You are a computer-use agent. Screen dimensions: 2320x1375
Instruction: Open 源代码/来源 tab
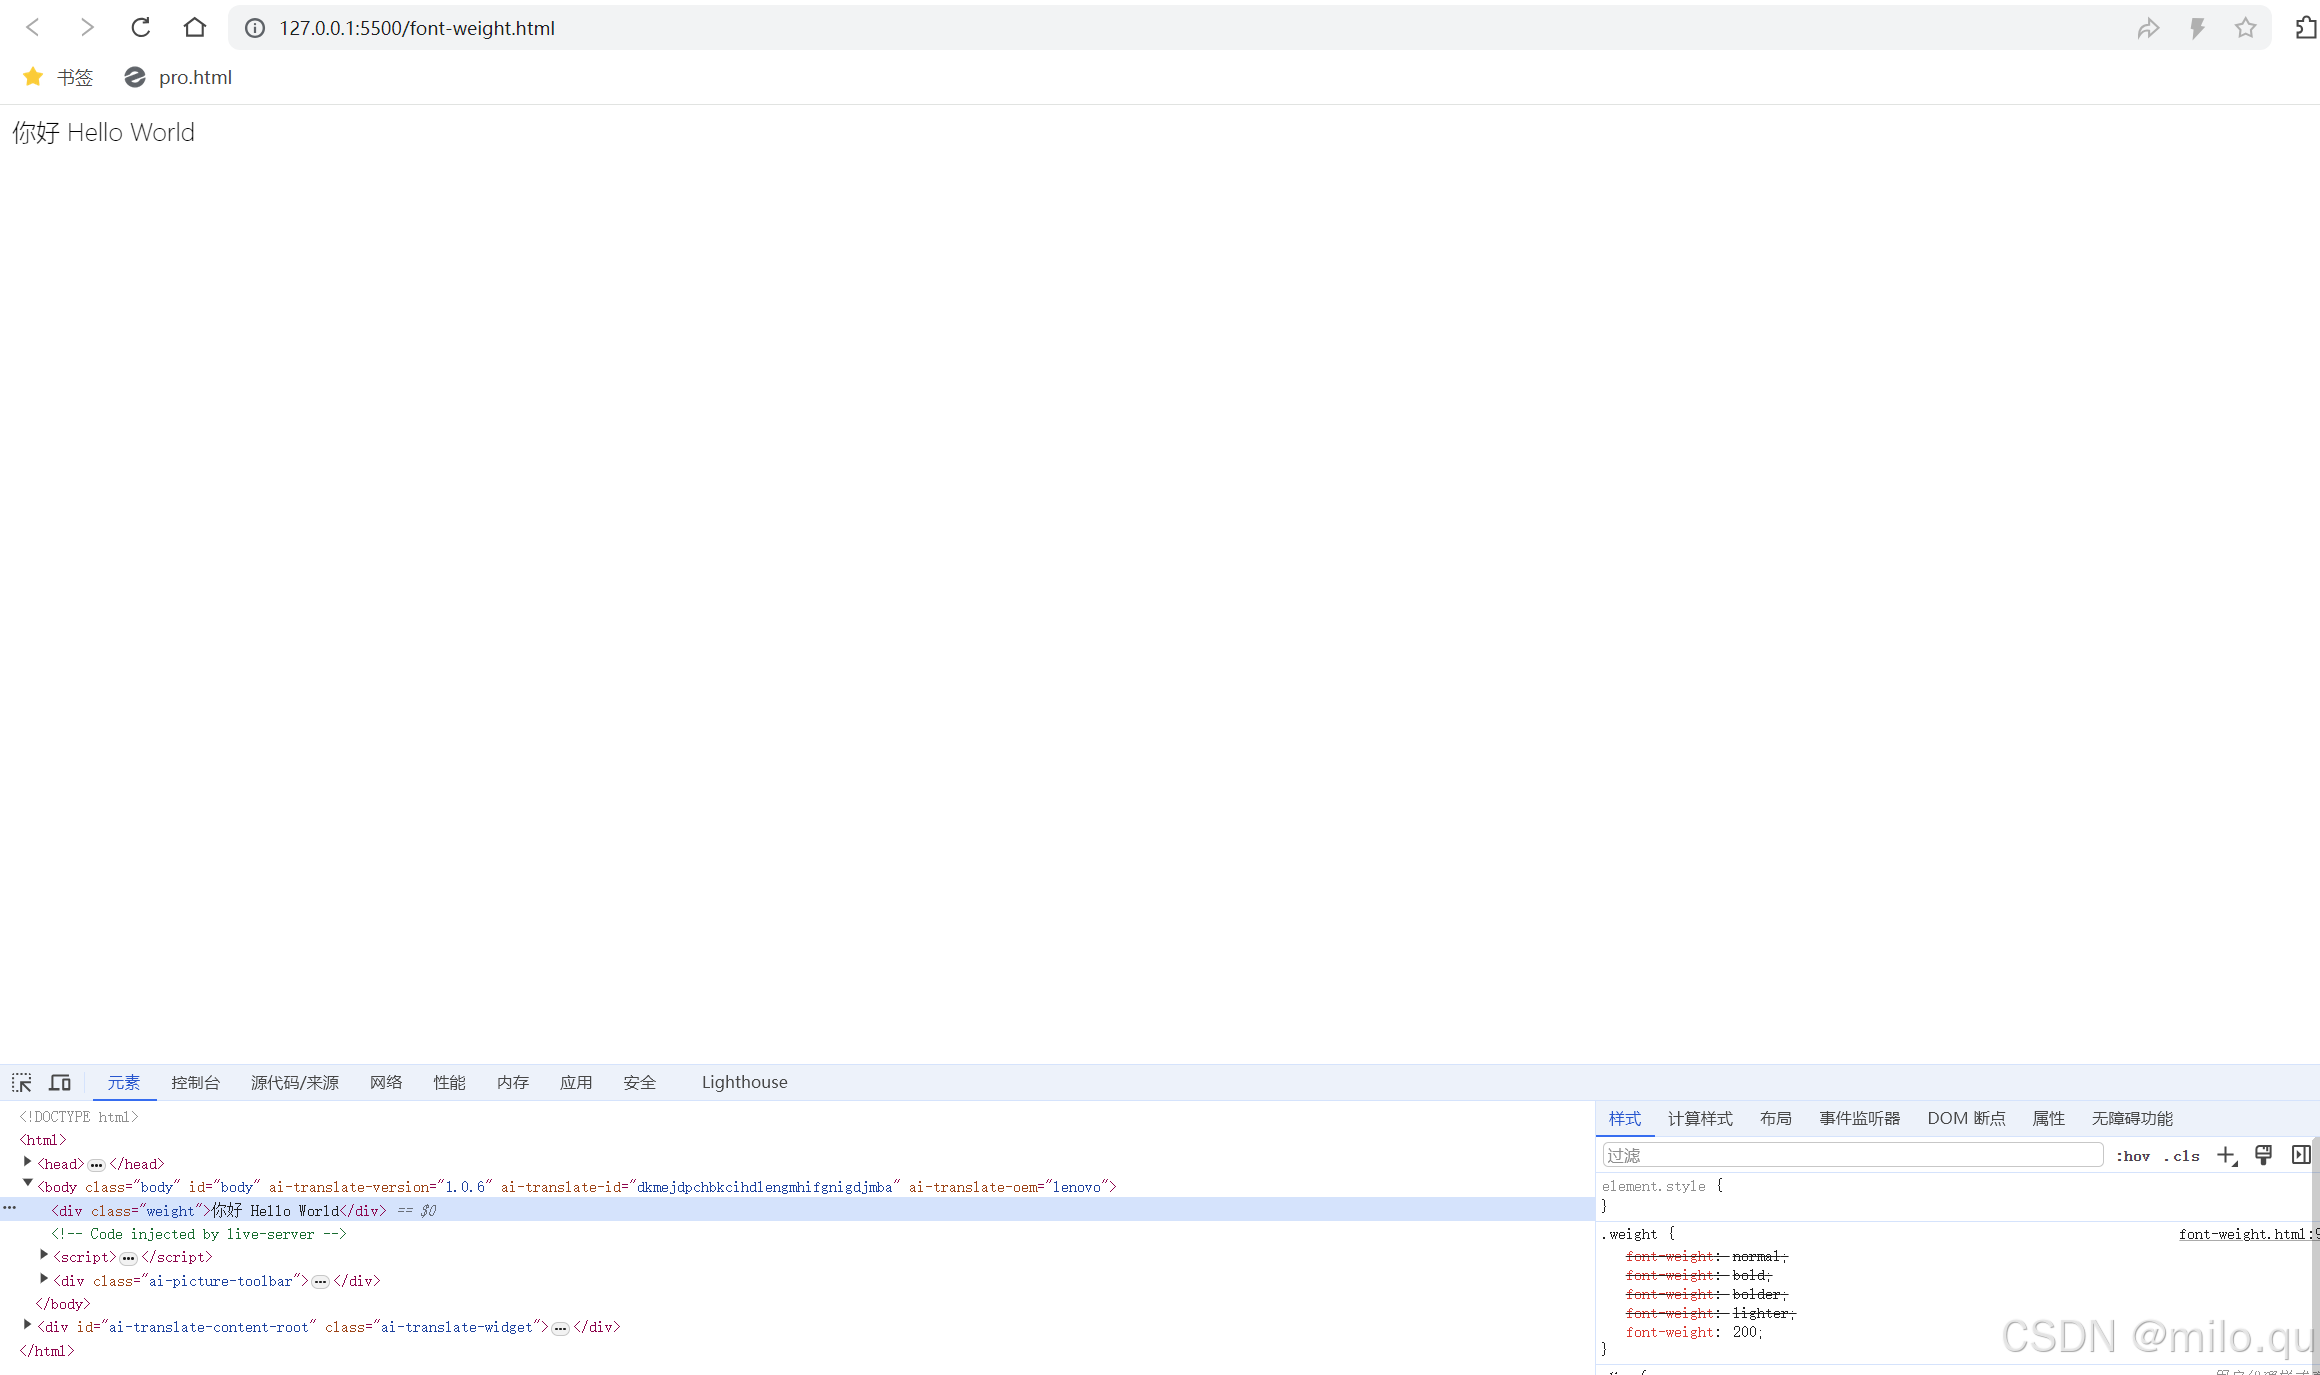coord(295,1082)
